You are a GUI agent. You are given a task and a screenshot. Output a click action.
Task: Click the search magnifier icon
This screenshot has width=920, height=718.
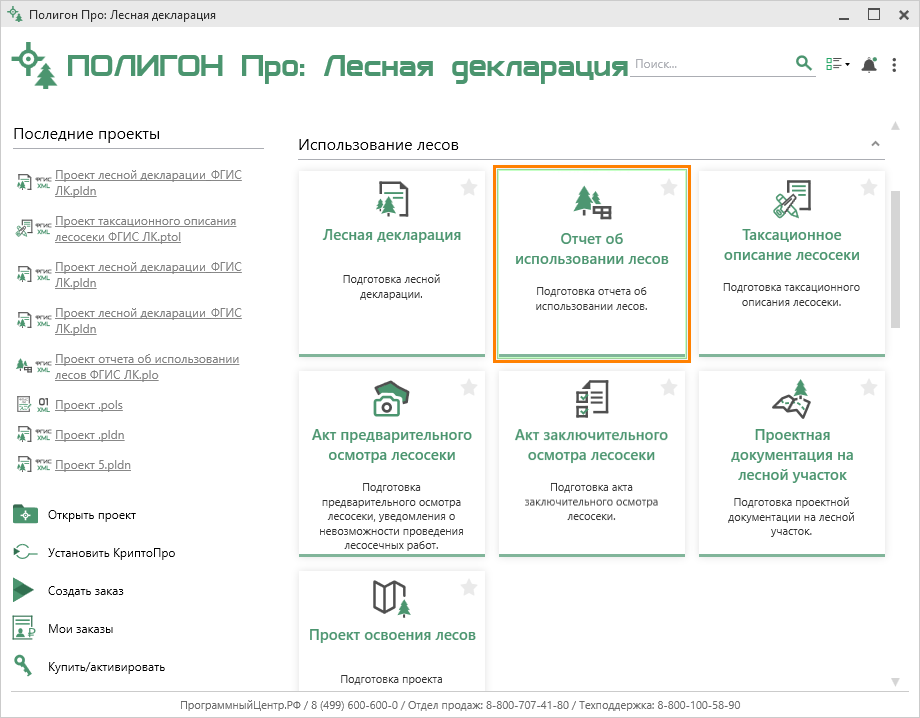click(x=803, y=63)
